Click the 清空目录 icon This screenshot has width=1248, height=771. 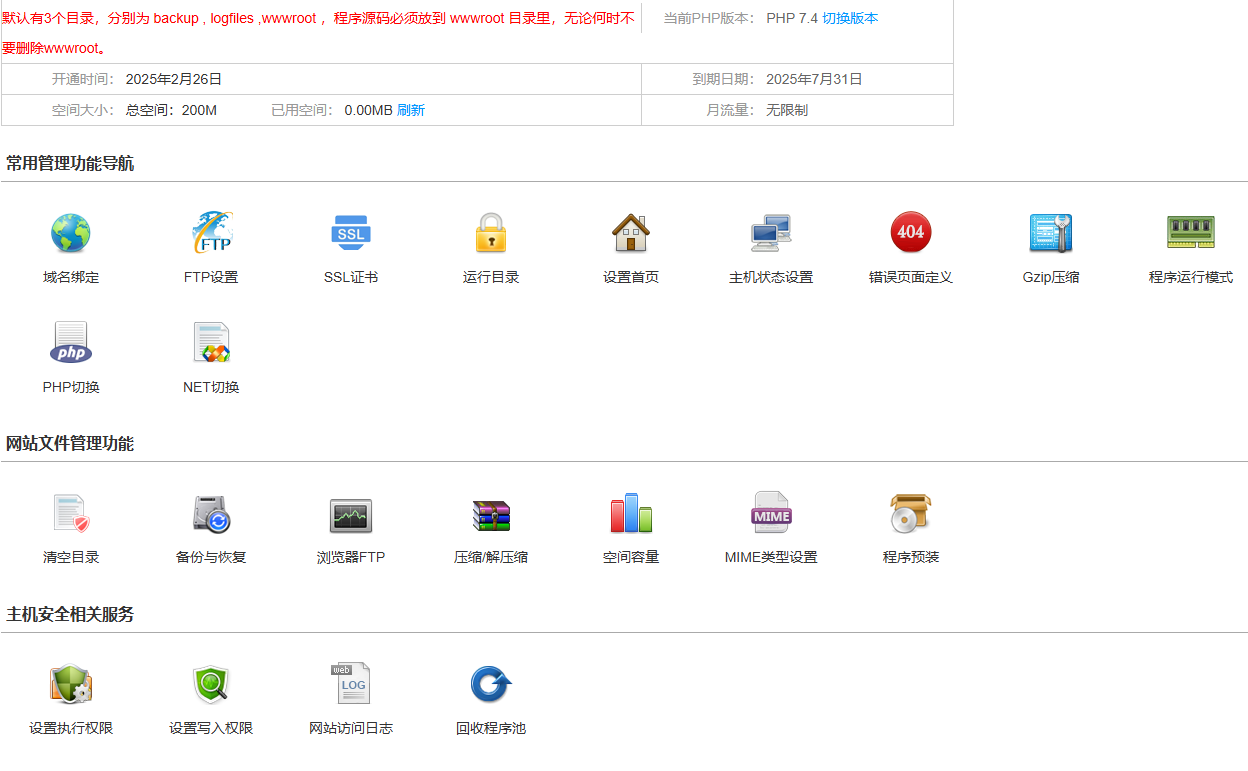click(x=71, y=514)
